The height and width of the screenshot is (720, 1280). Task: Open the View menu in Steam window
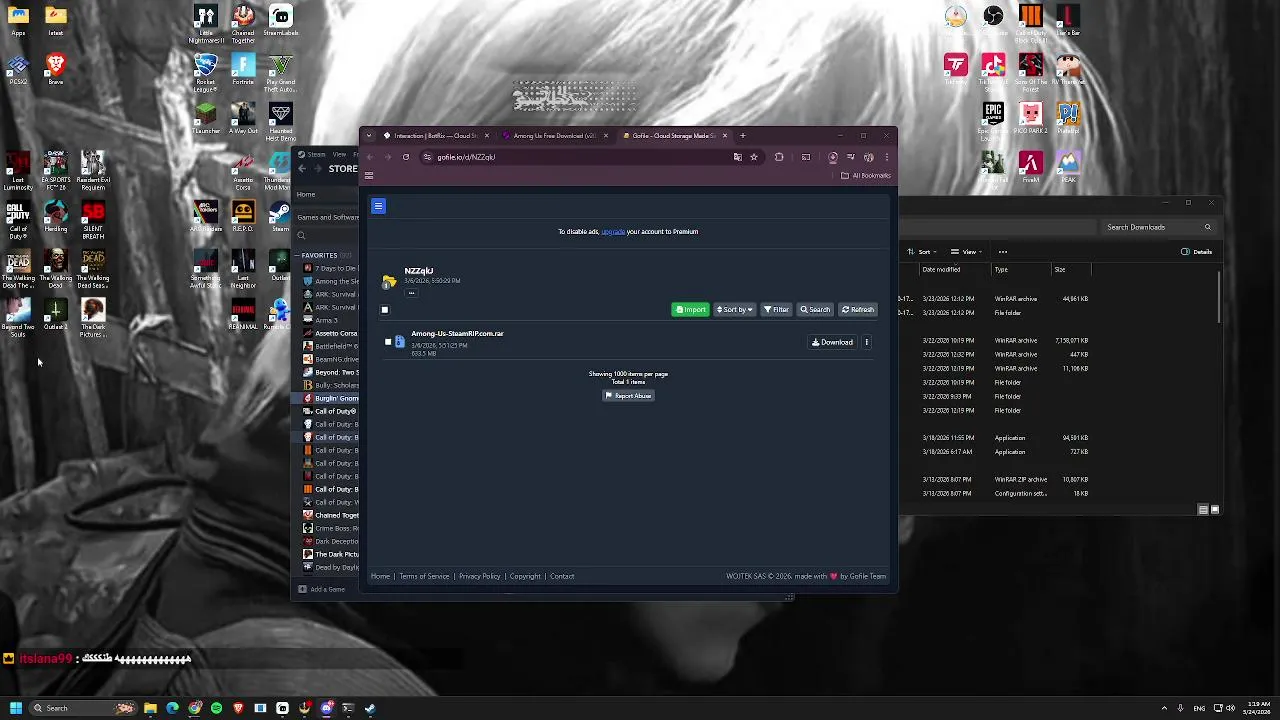click(x=339, y=154)
